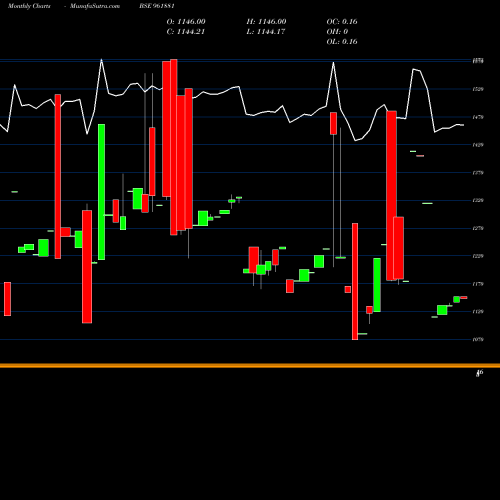Select the low value 'L: 1144.17'
The image size is (500, 500).
pyautogui.click(x=266, y=32)
